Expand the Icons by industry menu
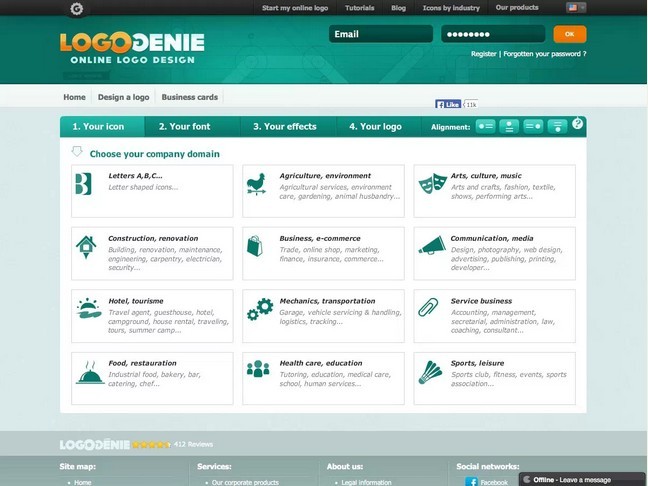The width and height of the screenshot is (648, 486). coord(450,8)
